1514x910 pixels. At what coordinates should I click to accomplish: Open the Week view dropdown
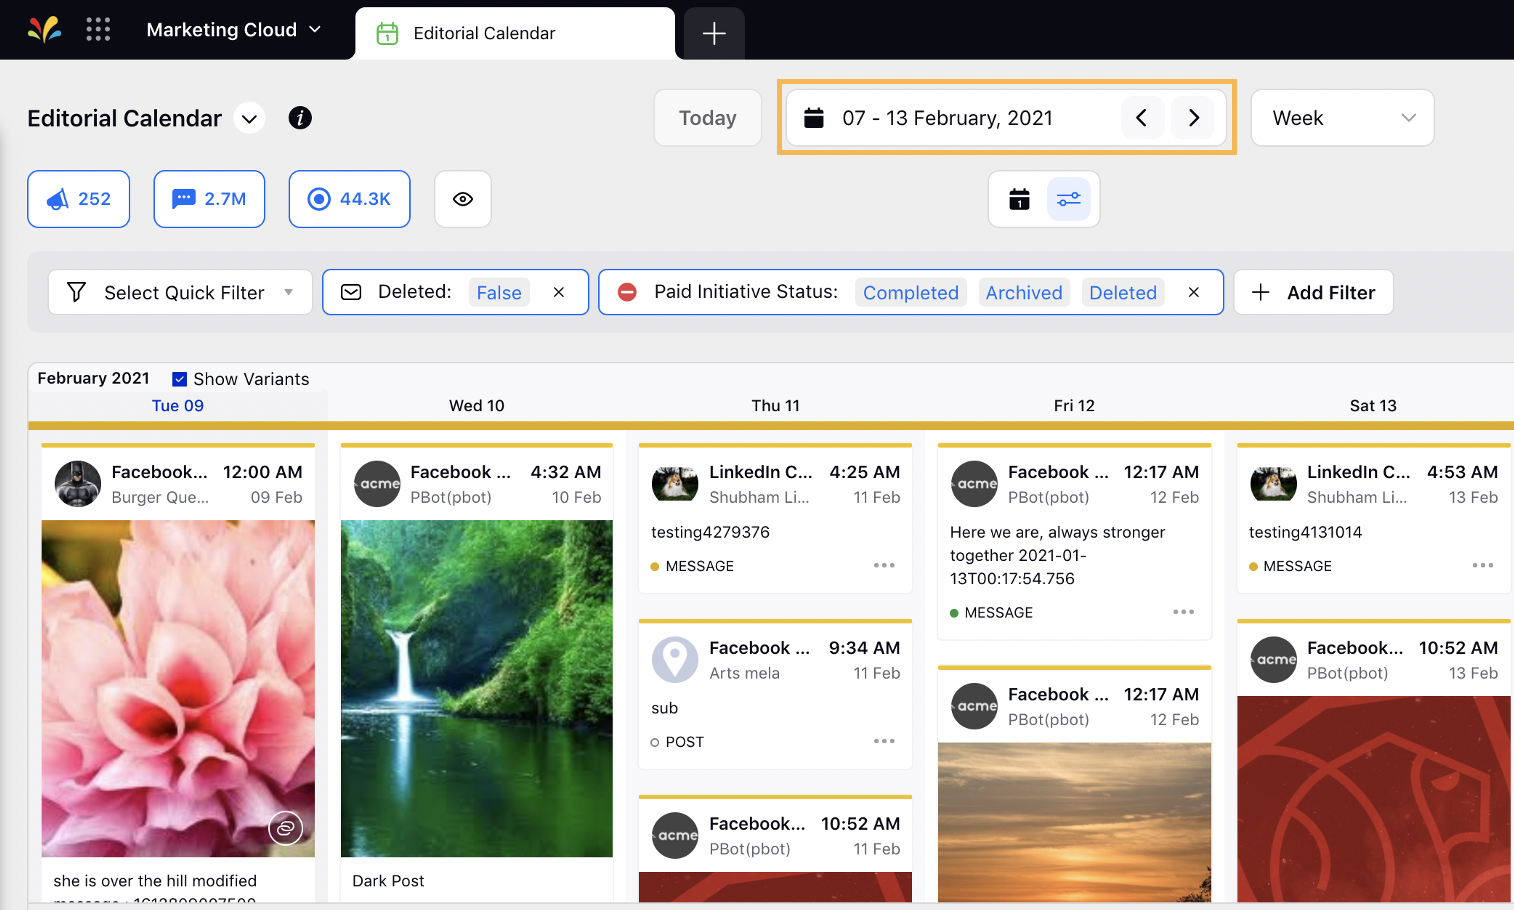point(1342,118)
